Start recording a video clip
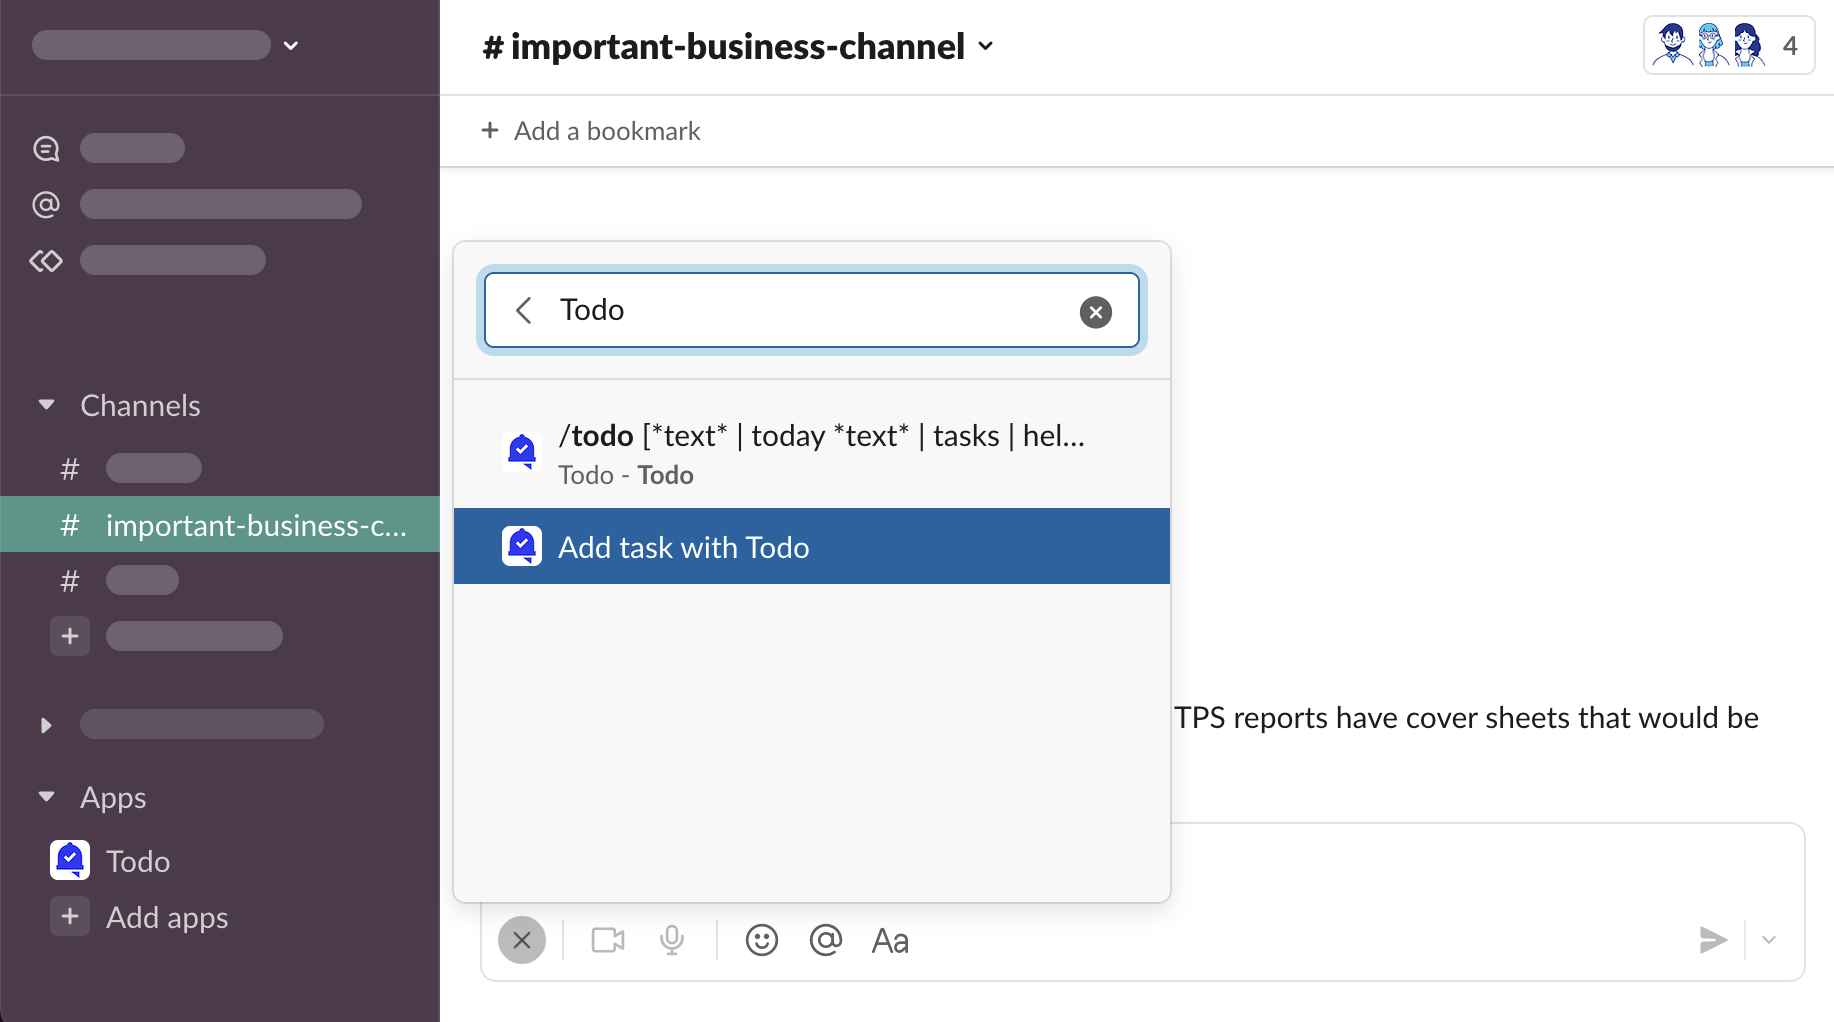 pyautogui.click(x=607, y=940)
